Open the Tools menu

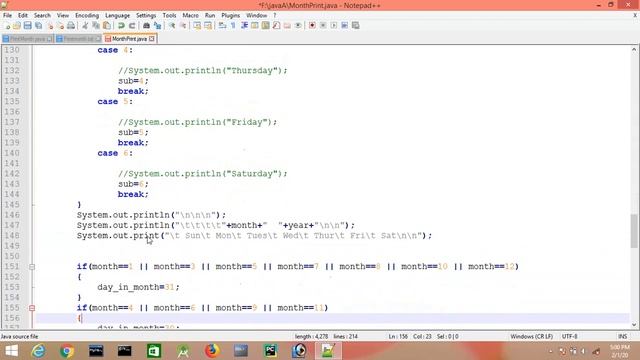[x=169, y=16]
